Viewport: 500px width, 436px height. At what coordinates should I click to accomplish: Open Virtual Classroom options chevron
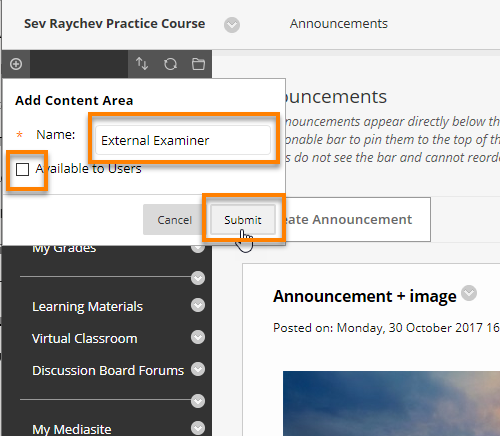tap(198, 337)
